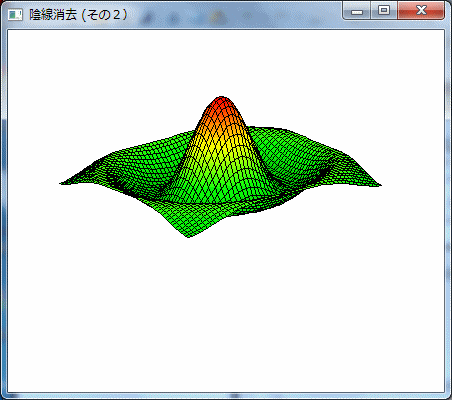The image size is (452, 400).
Task: Click the bottom front corner of mesh
Action: (x=188, y=235)
